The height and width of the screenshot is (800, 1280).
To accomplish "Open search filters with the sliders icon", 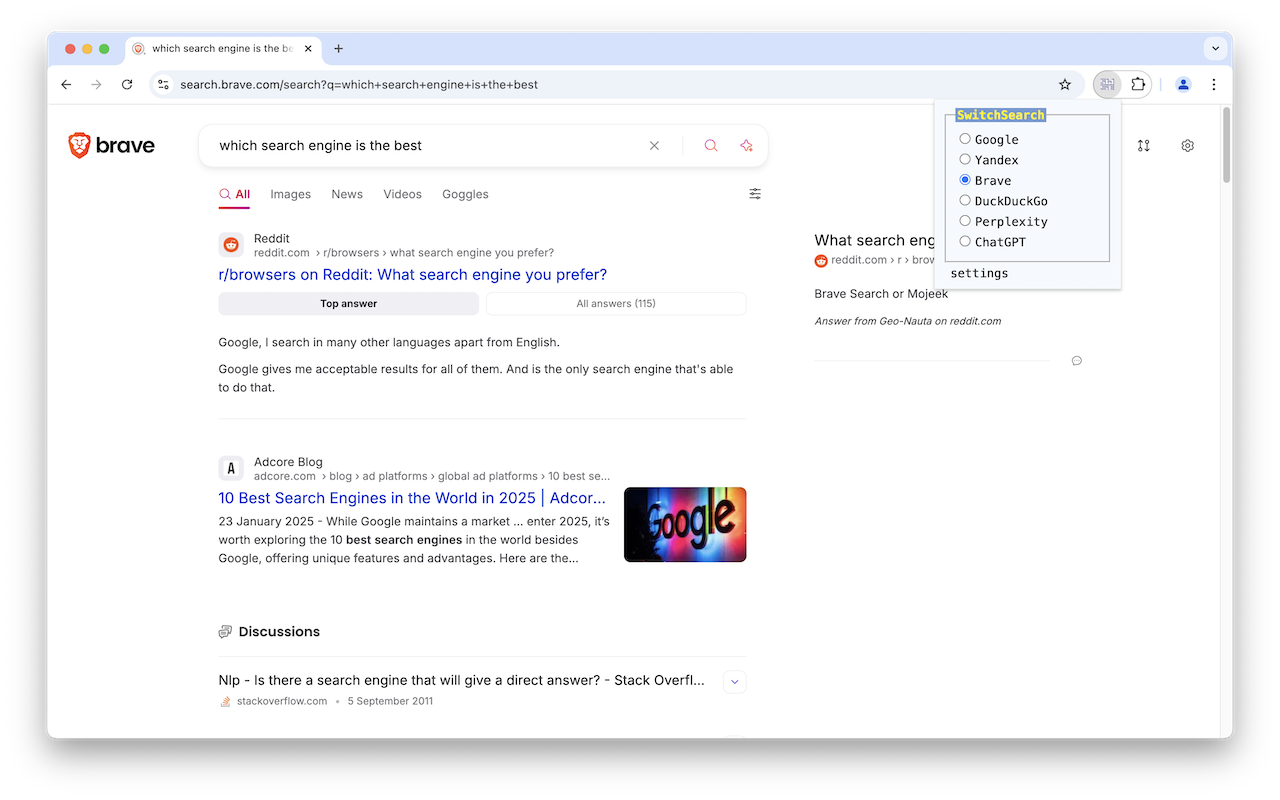I will (x=755, y=193).
